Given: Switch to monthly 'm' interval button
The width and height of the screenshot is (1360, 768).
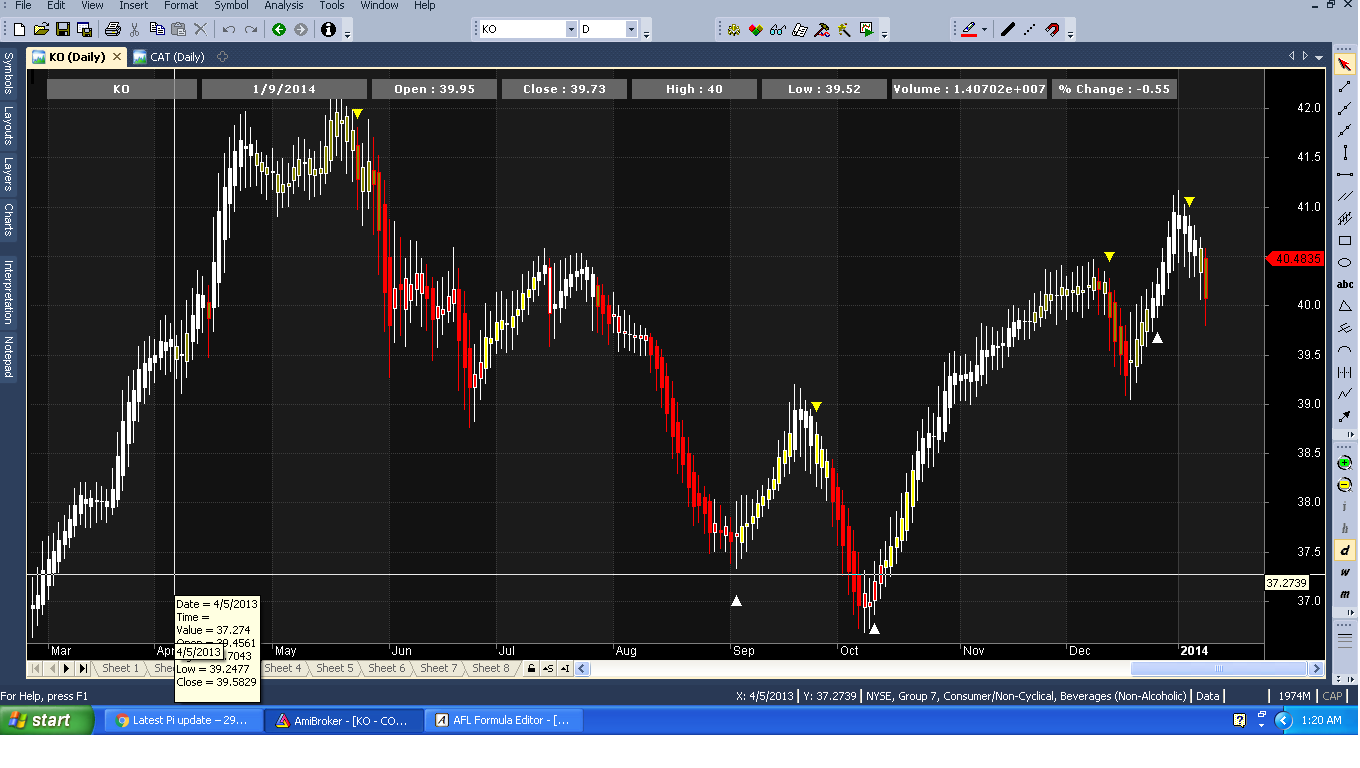Looking at the screenshot, I should tap(1345, 595).
